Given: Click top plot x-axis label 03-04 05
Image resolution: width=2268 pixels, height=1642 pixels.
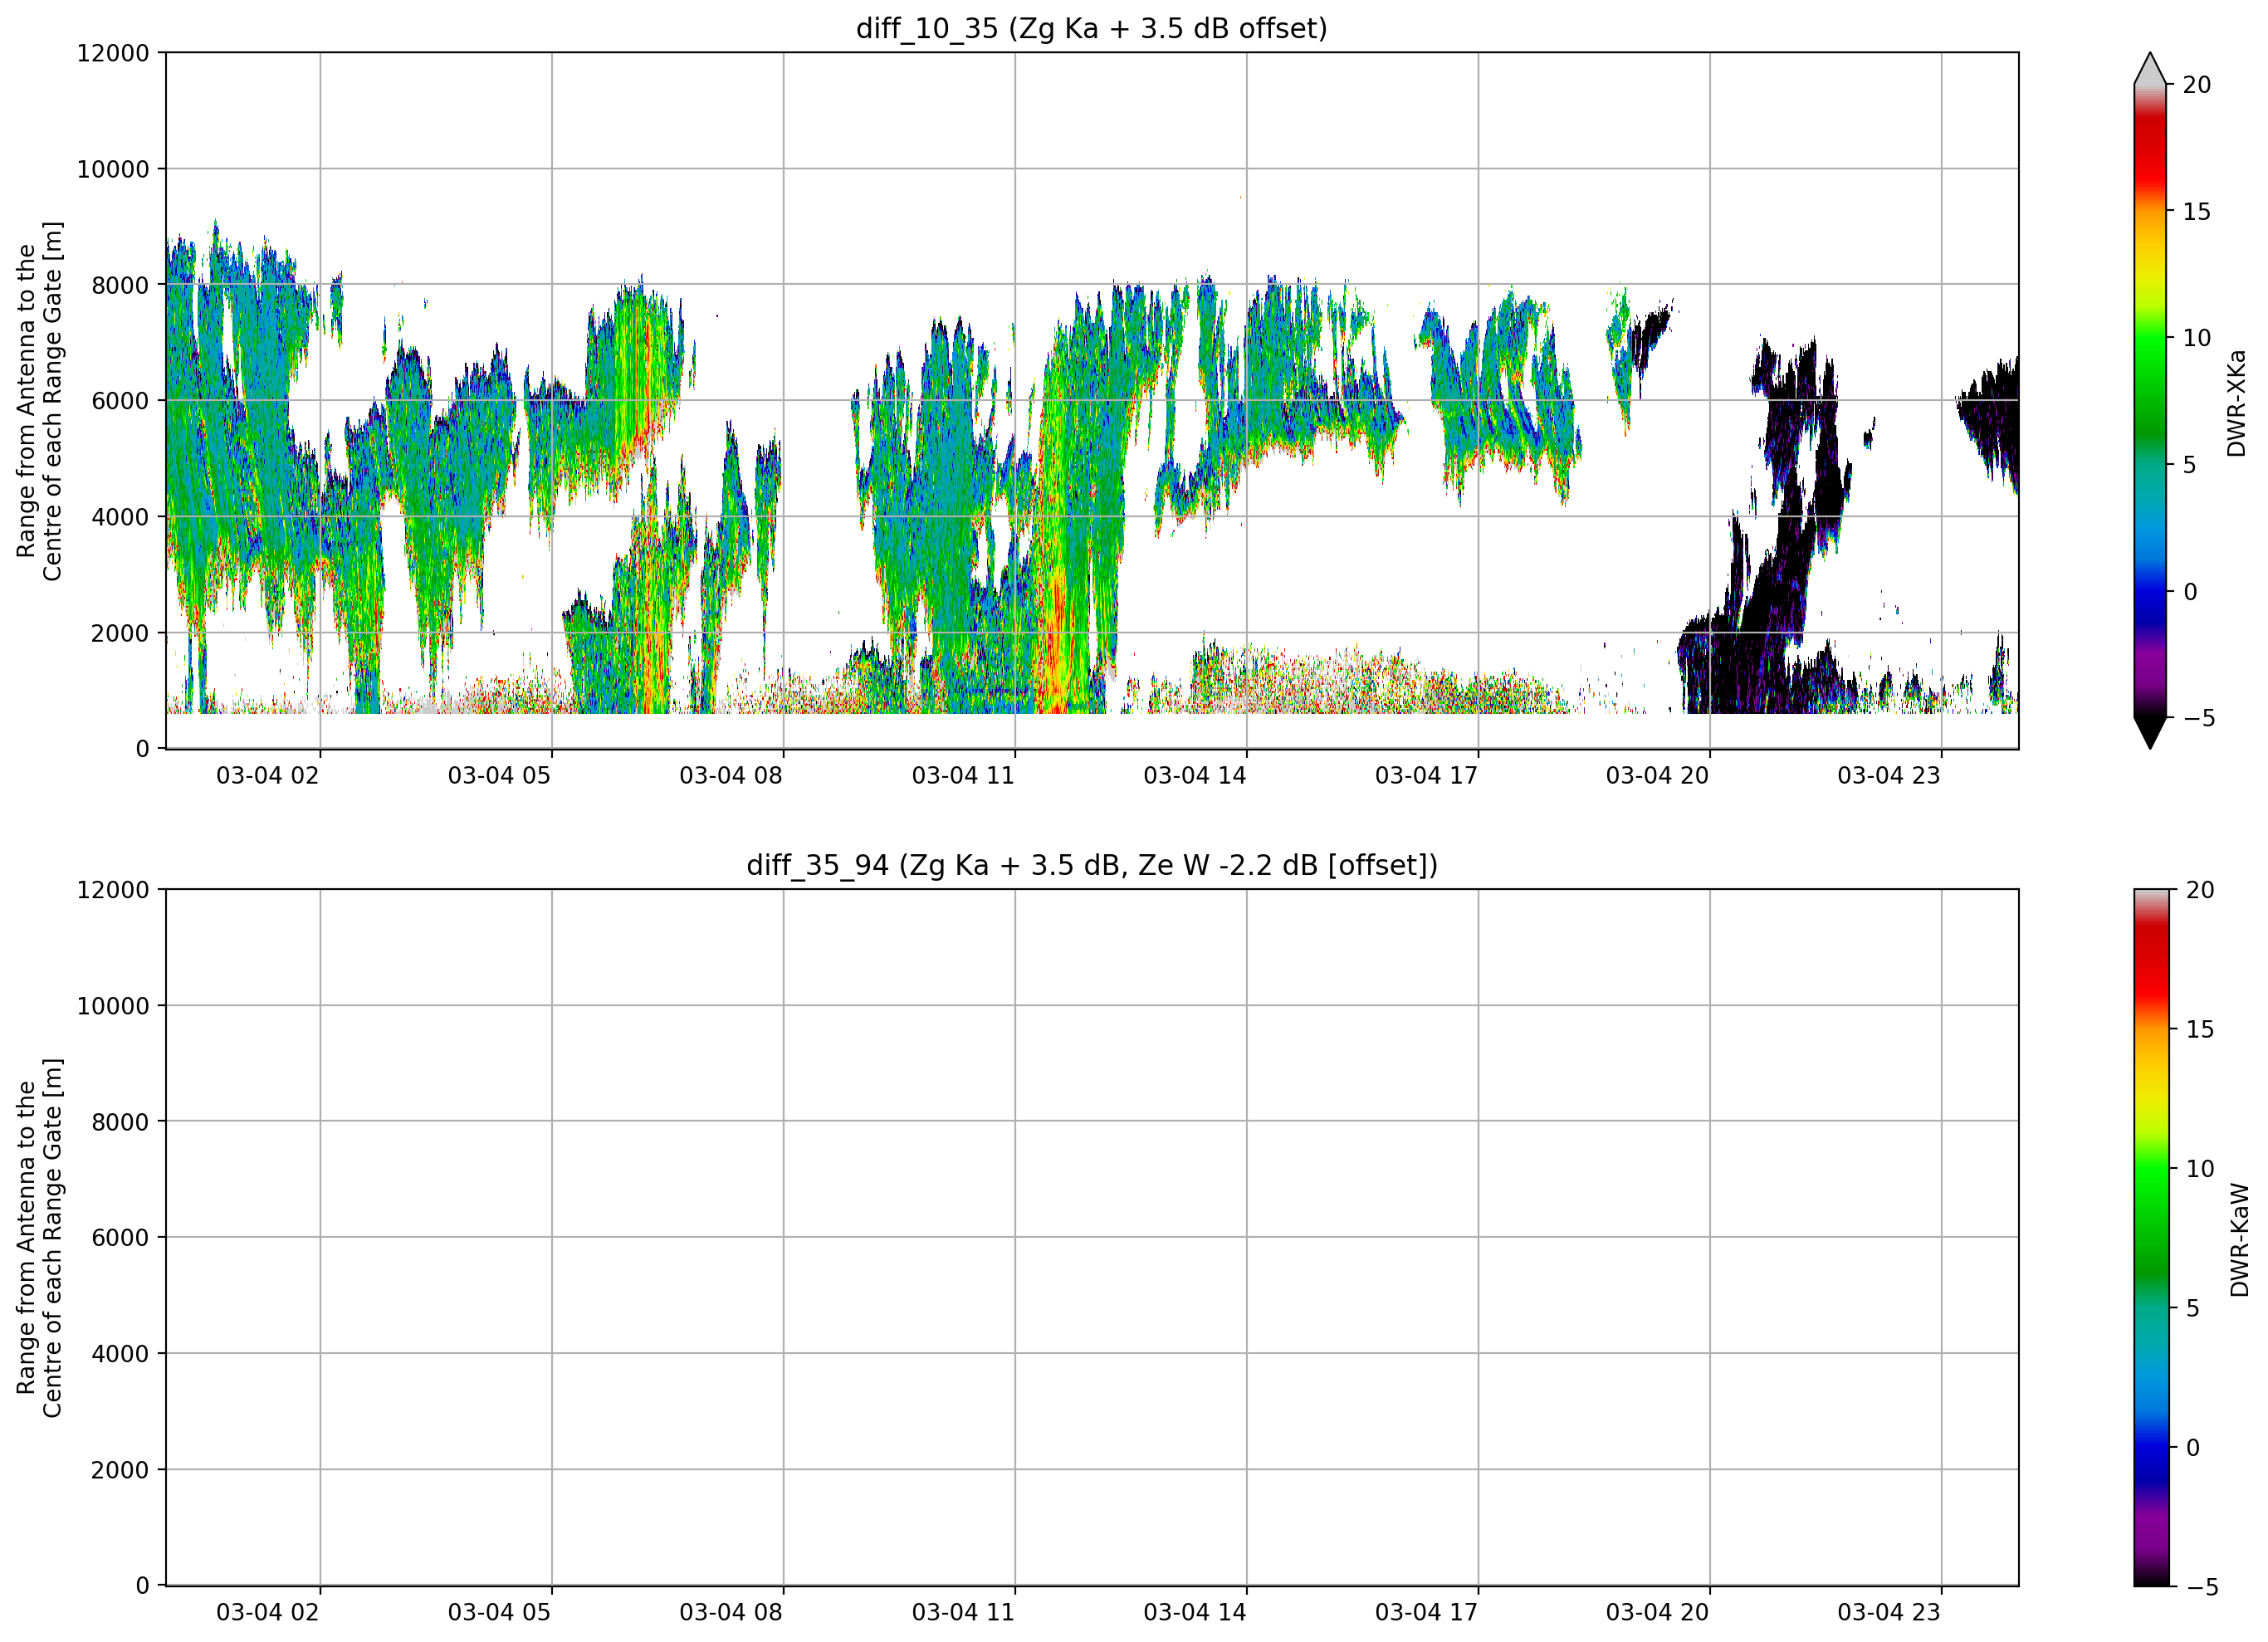Looking at the screenshot, I should [x=499, y=776].
